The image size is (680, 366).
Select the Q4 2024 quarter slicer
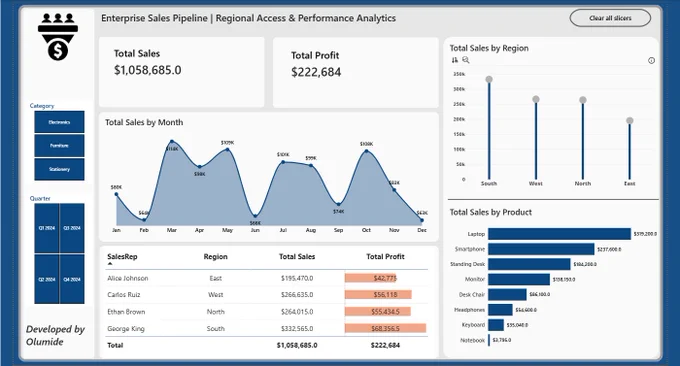pyautogui.click(x=72, y=279)
